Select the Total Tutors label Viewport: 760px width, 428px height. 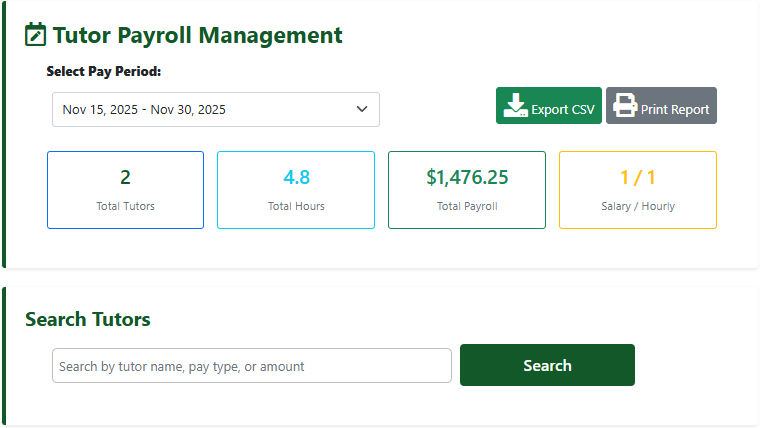pos(125,206)
